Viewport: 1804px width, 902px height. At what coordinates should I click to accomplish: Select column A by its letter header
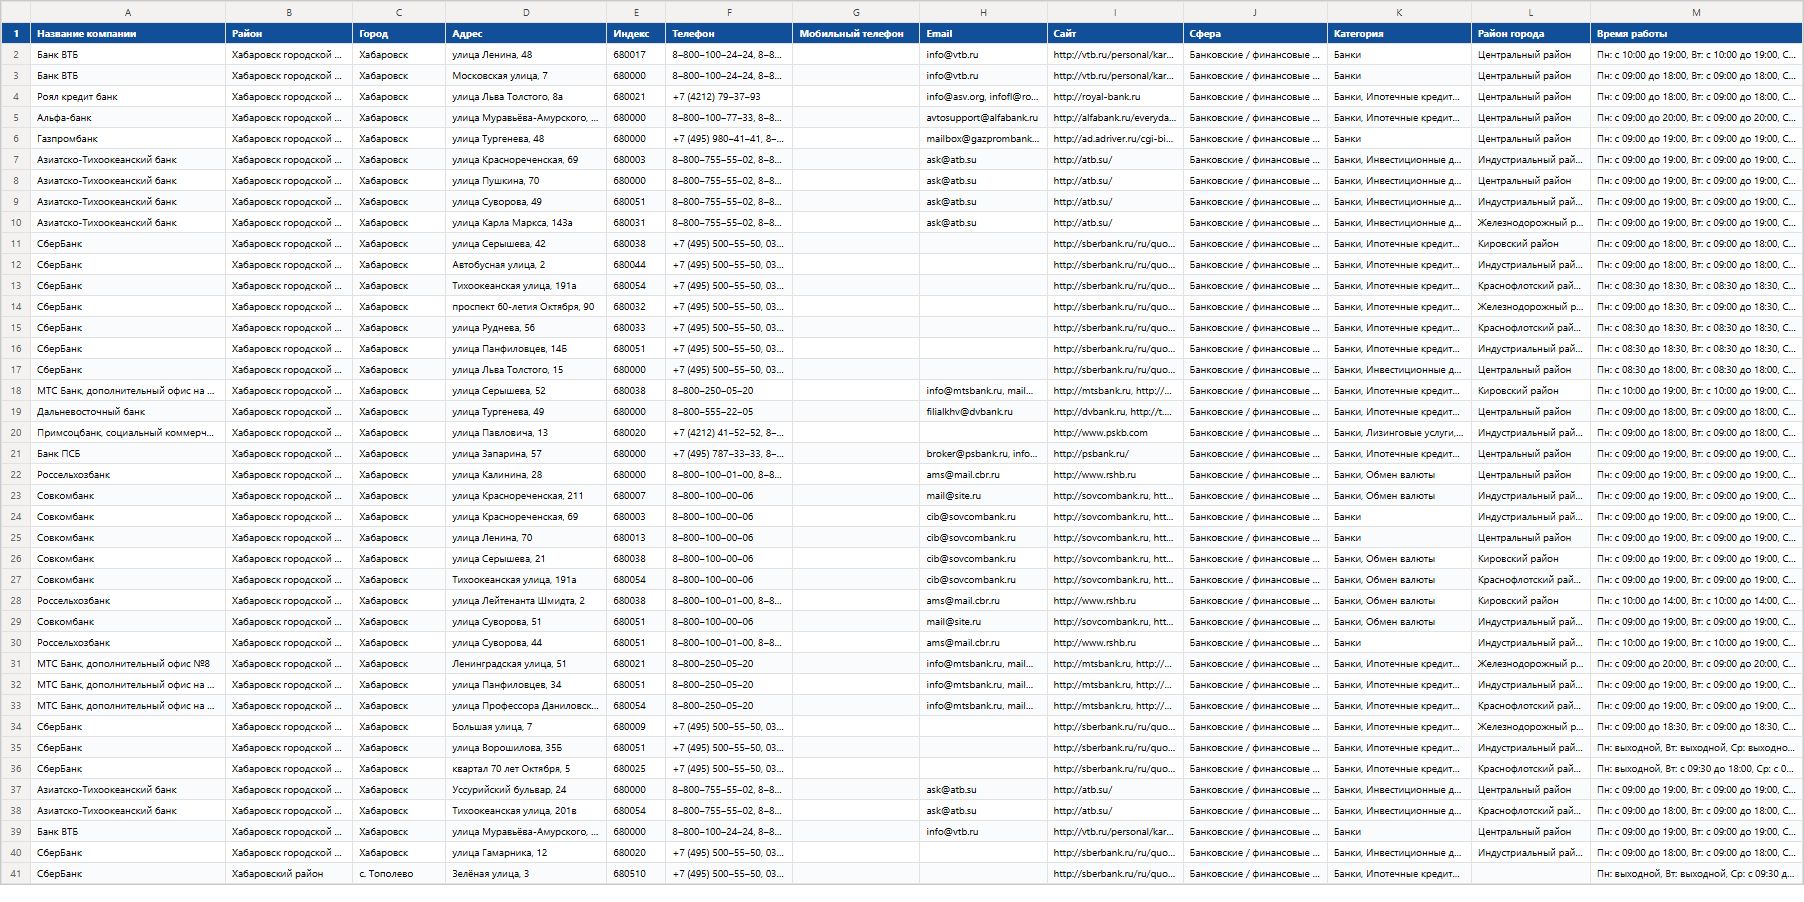128,12
